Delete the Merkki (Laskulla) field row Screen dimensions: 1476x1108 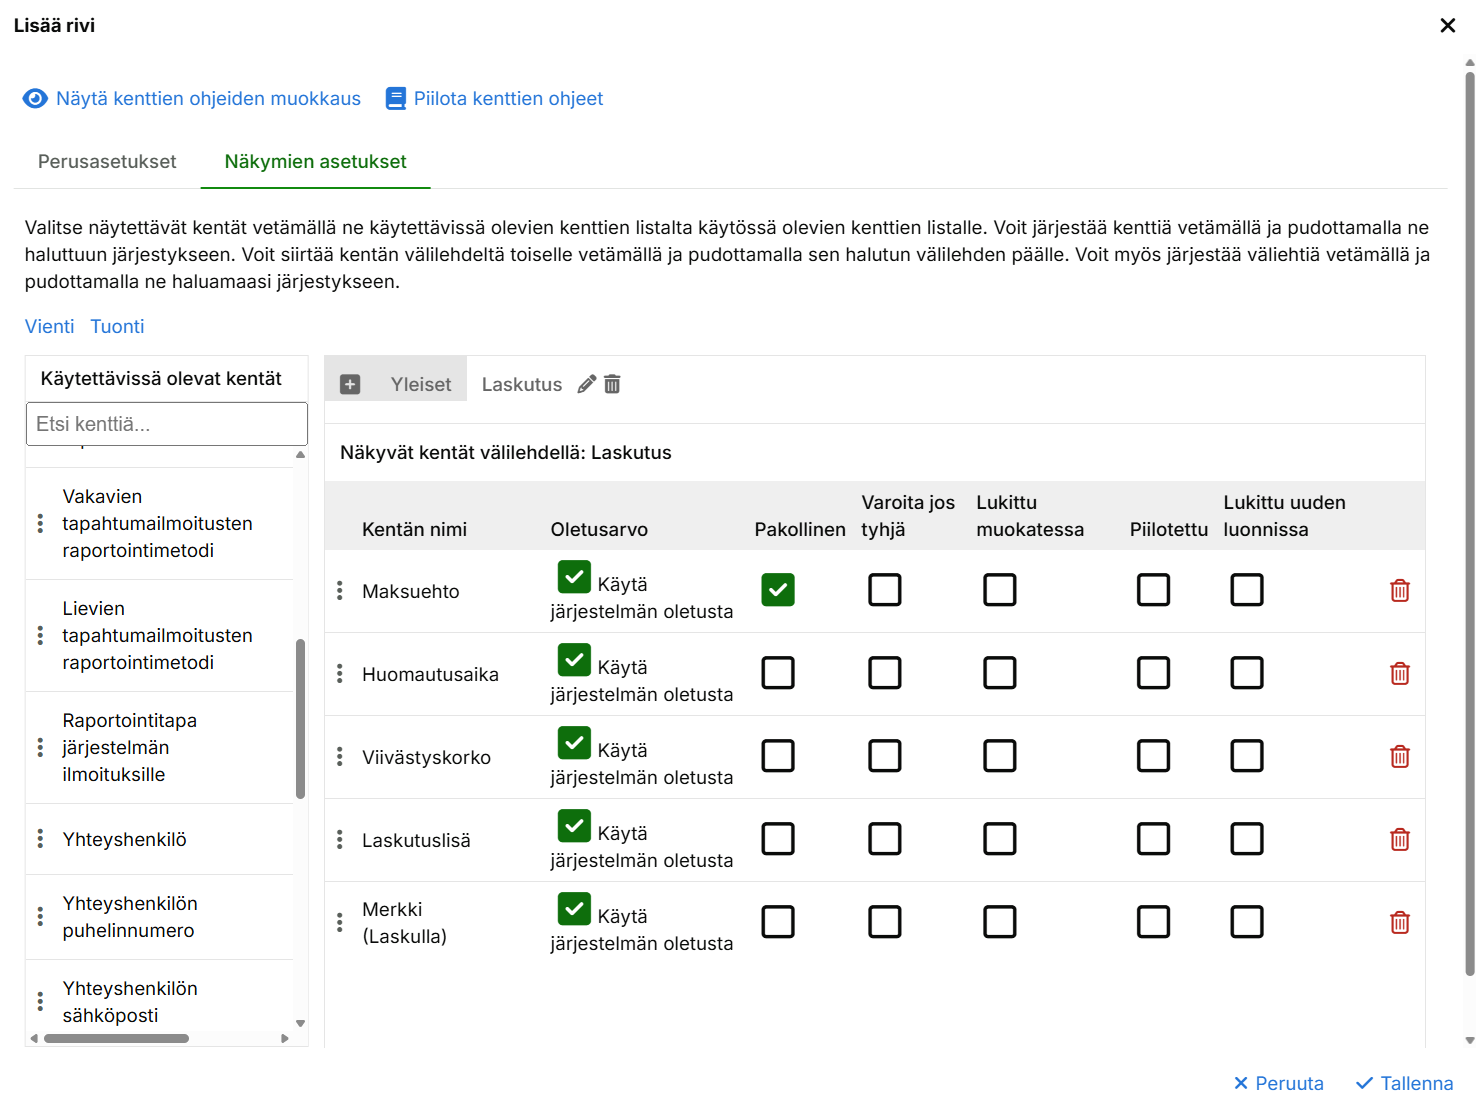[x=1399, y=923]
